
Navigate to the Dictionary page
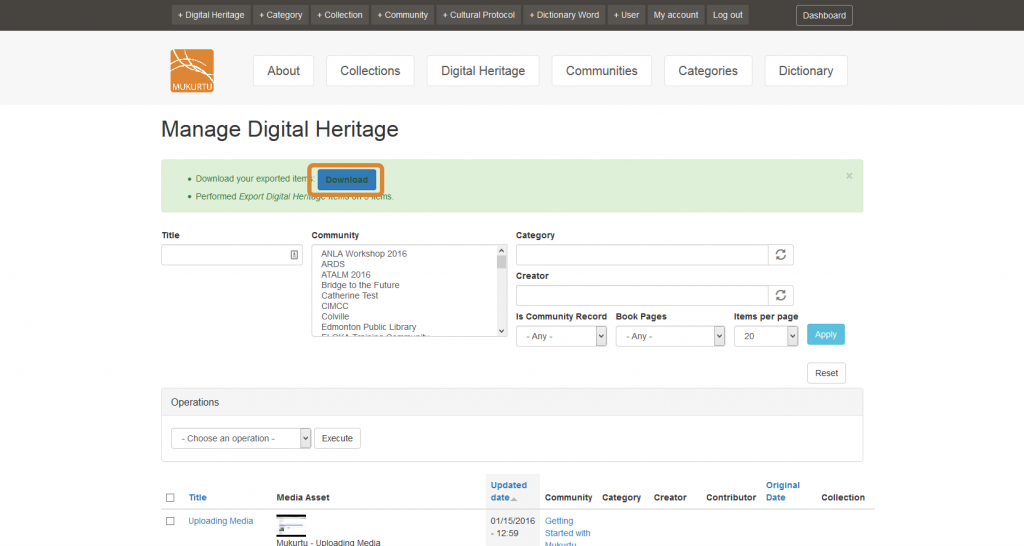click(806, 71)
